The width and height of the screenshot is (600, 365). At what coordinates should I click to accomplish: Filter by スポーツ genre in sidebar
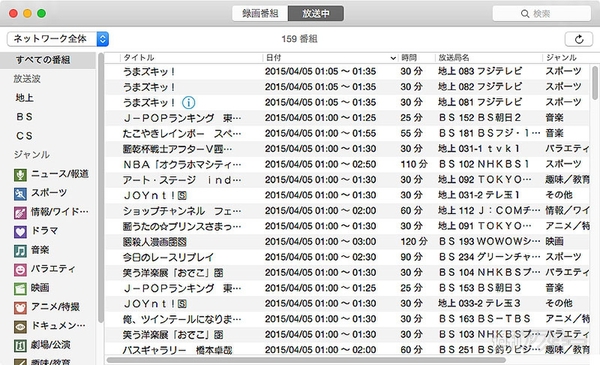point(49,193)
